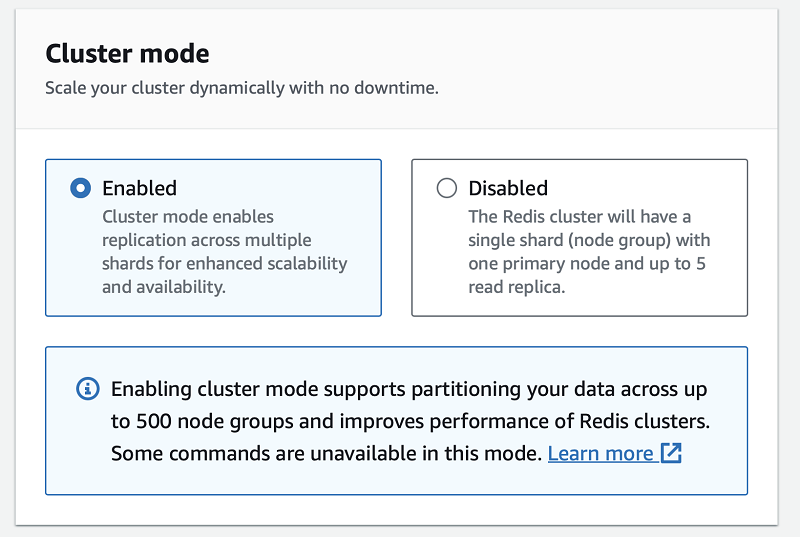
Task: Click the alert text about 500 node groups
Action: tap(410, 421)
